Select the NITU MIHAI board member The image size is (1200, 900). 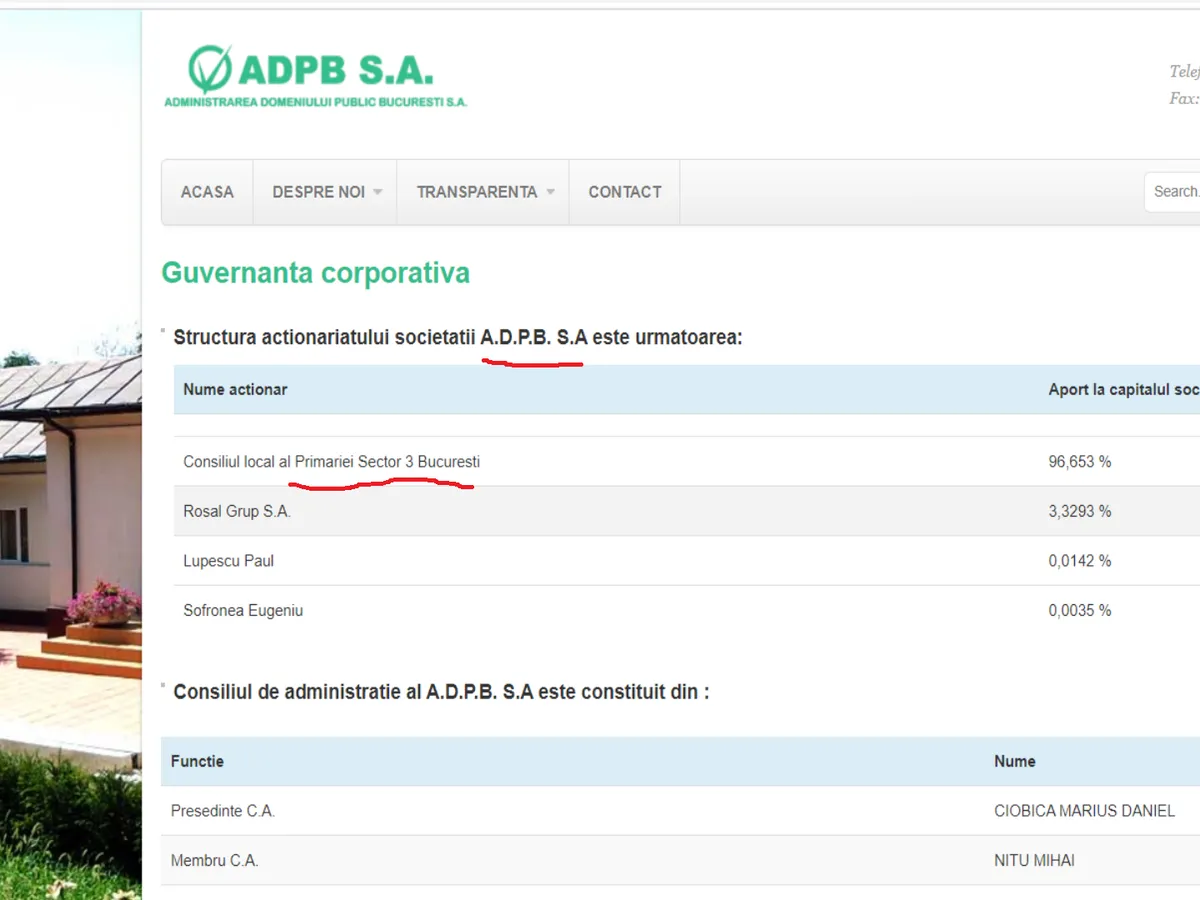pos(1034,860)
